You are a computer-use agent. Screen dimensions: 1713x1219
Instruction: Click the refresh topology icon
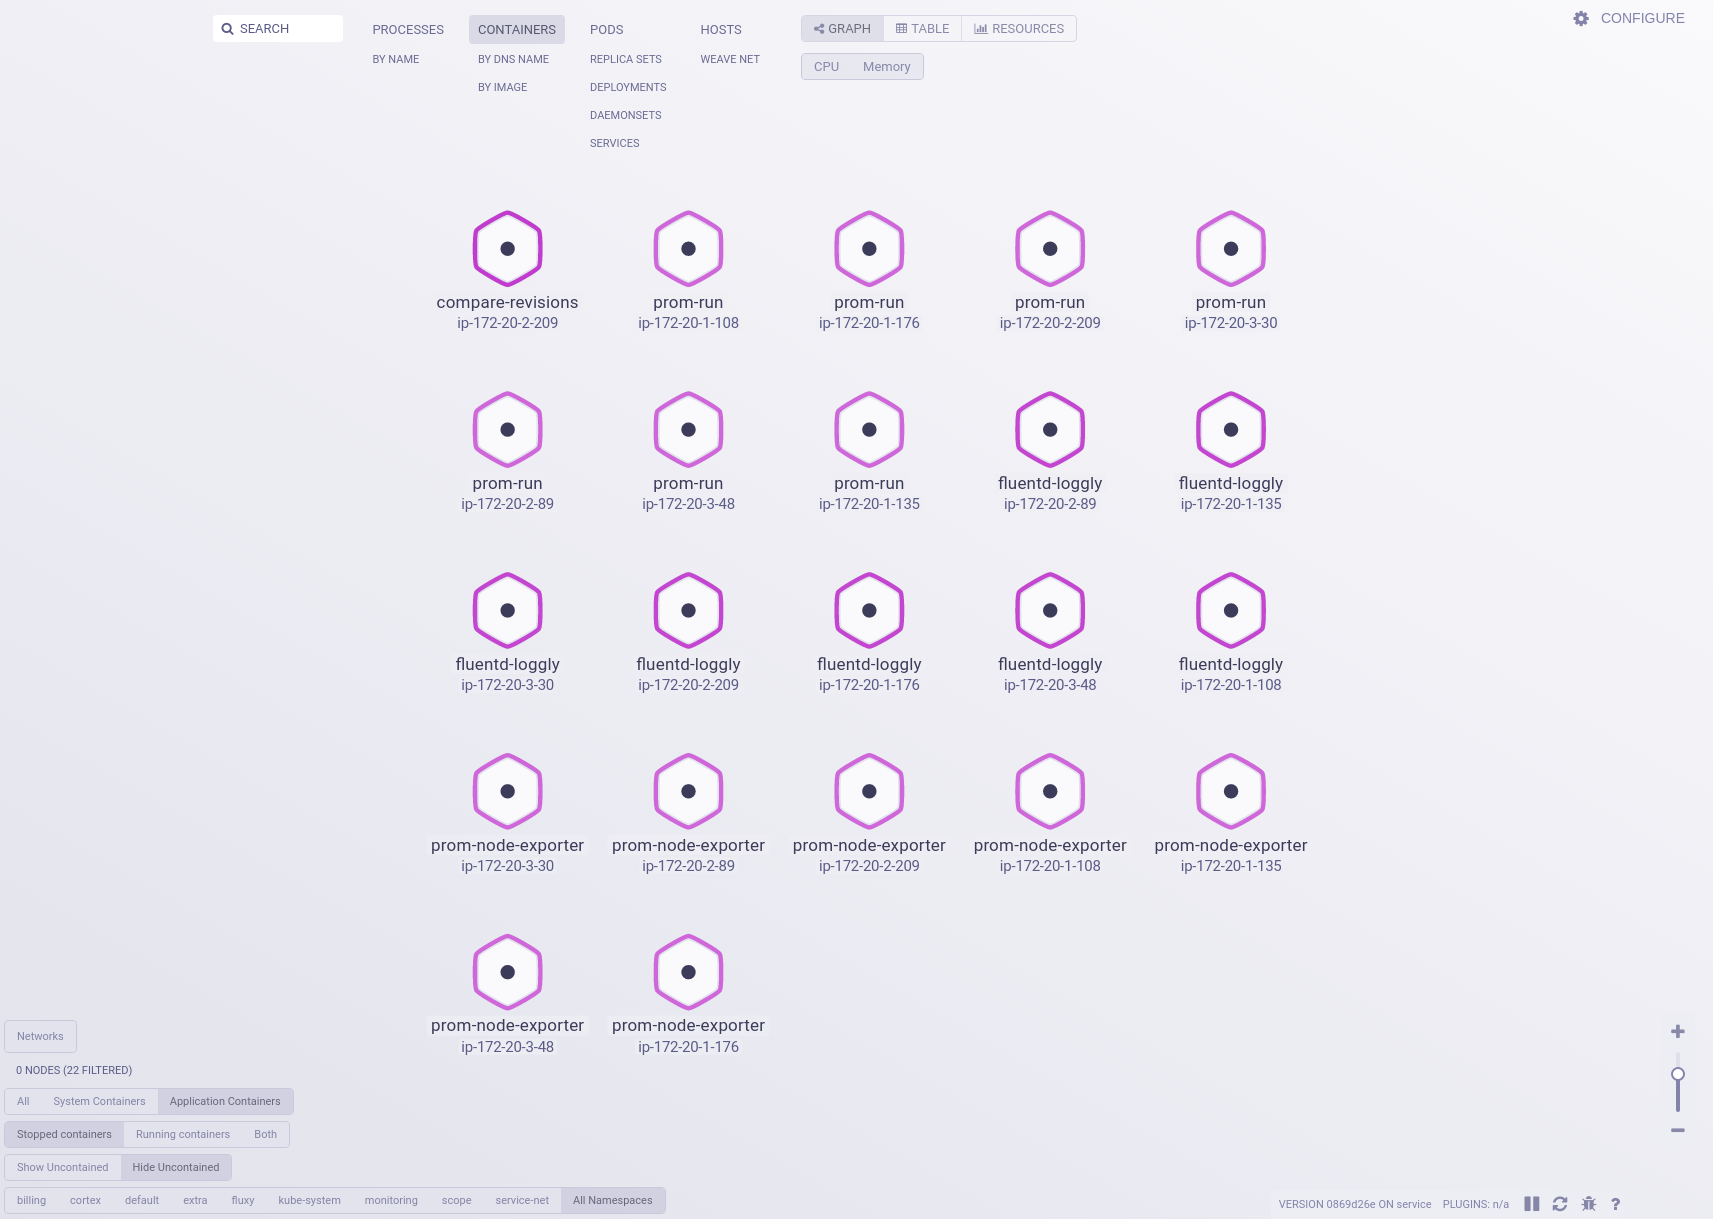coord(1560,1204)
